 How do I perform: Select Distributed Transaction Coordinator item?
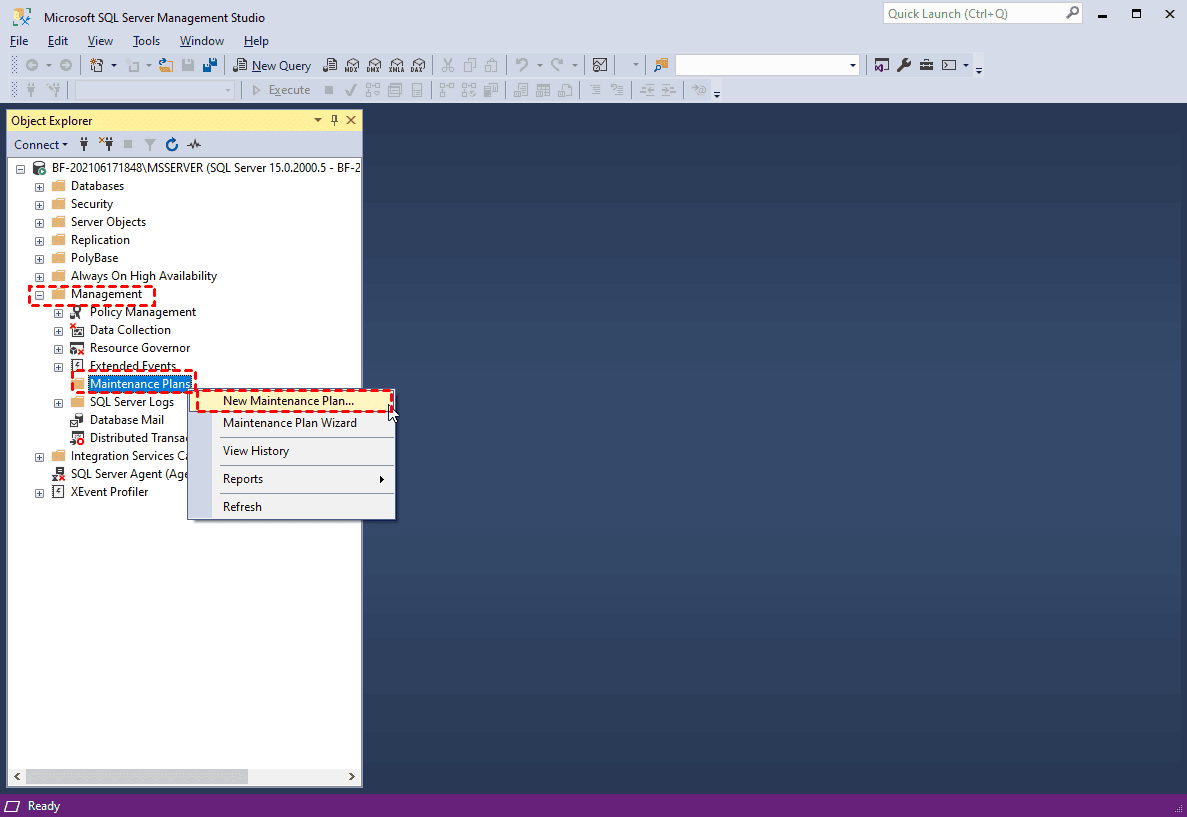coord(138,438)
